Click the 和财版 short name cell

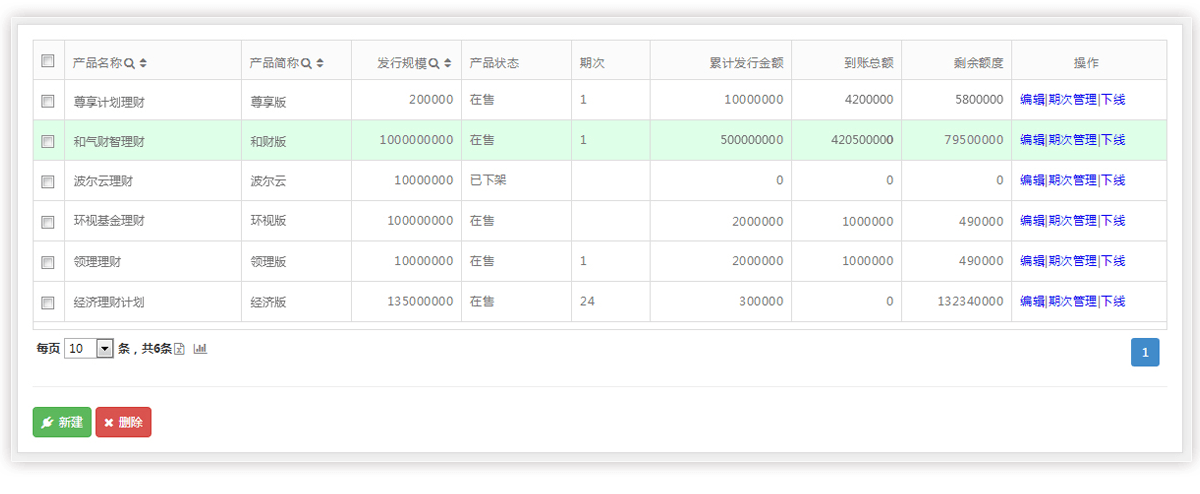click(296, 140)
